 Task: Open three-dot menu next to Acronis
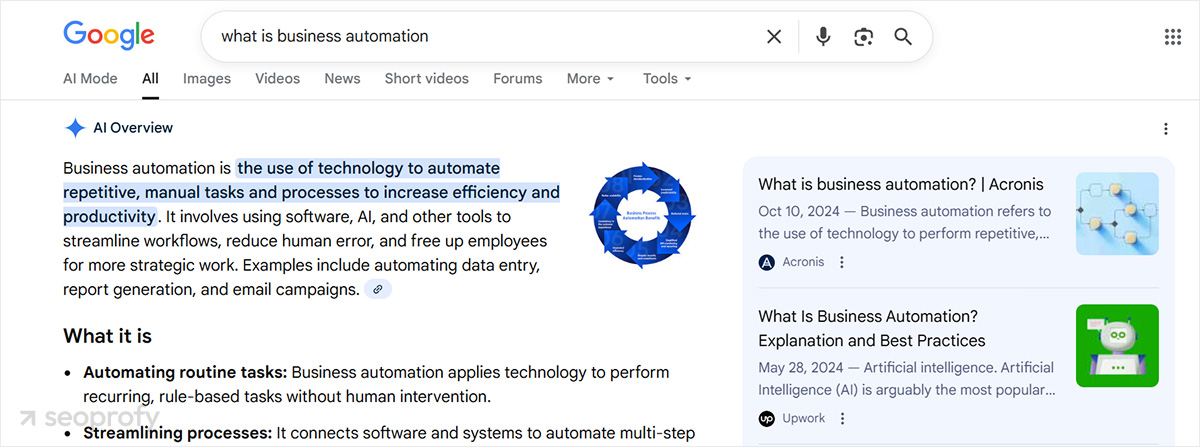coord(842,262)
